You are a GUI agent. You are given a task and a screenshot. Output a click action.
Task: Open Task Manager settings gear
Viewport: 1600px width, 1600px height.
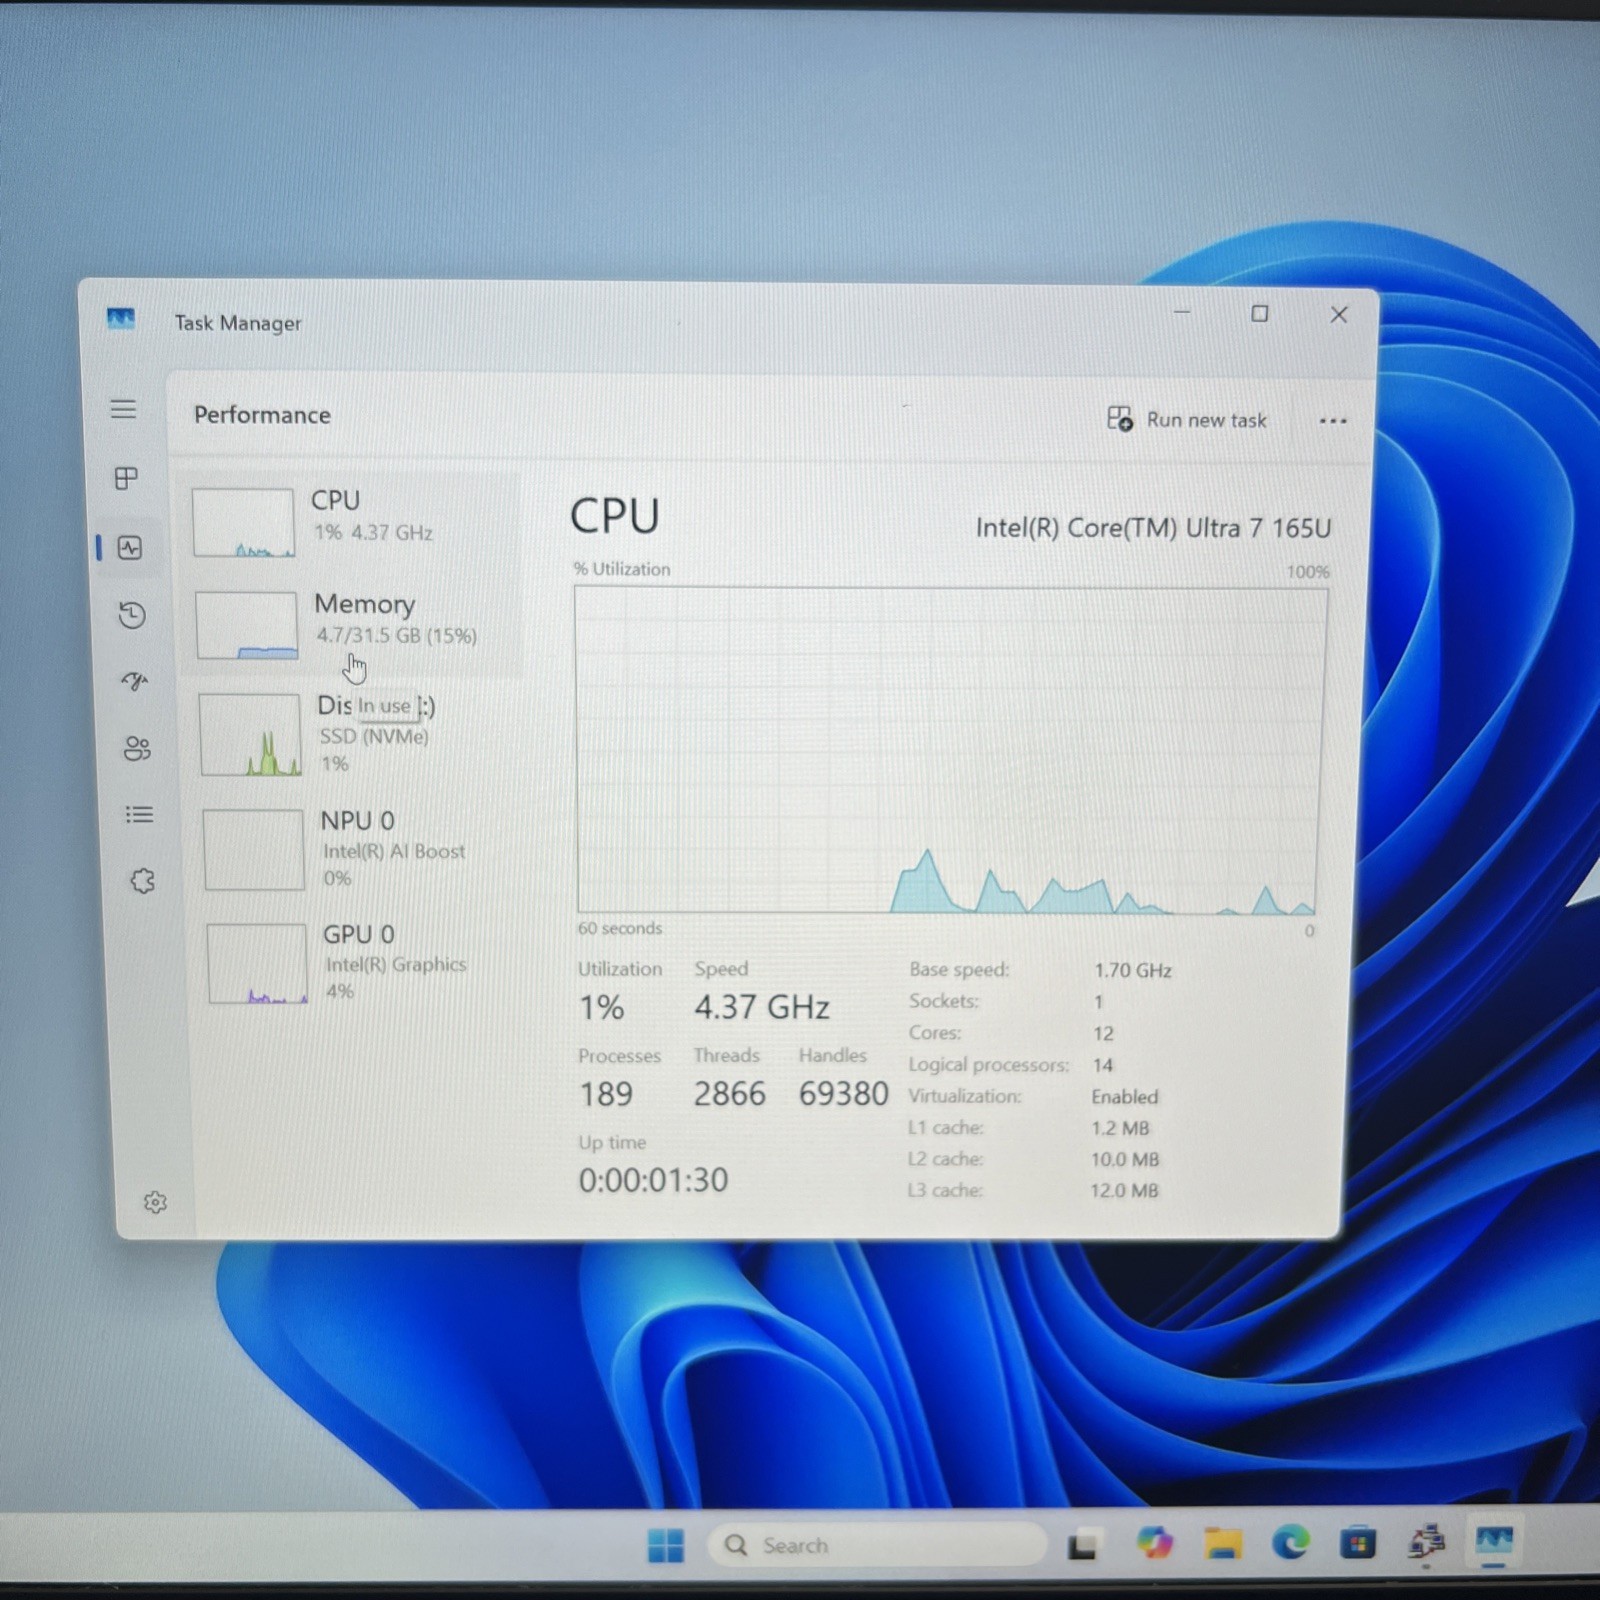[155, 1202]
